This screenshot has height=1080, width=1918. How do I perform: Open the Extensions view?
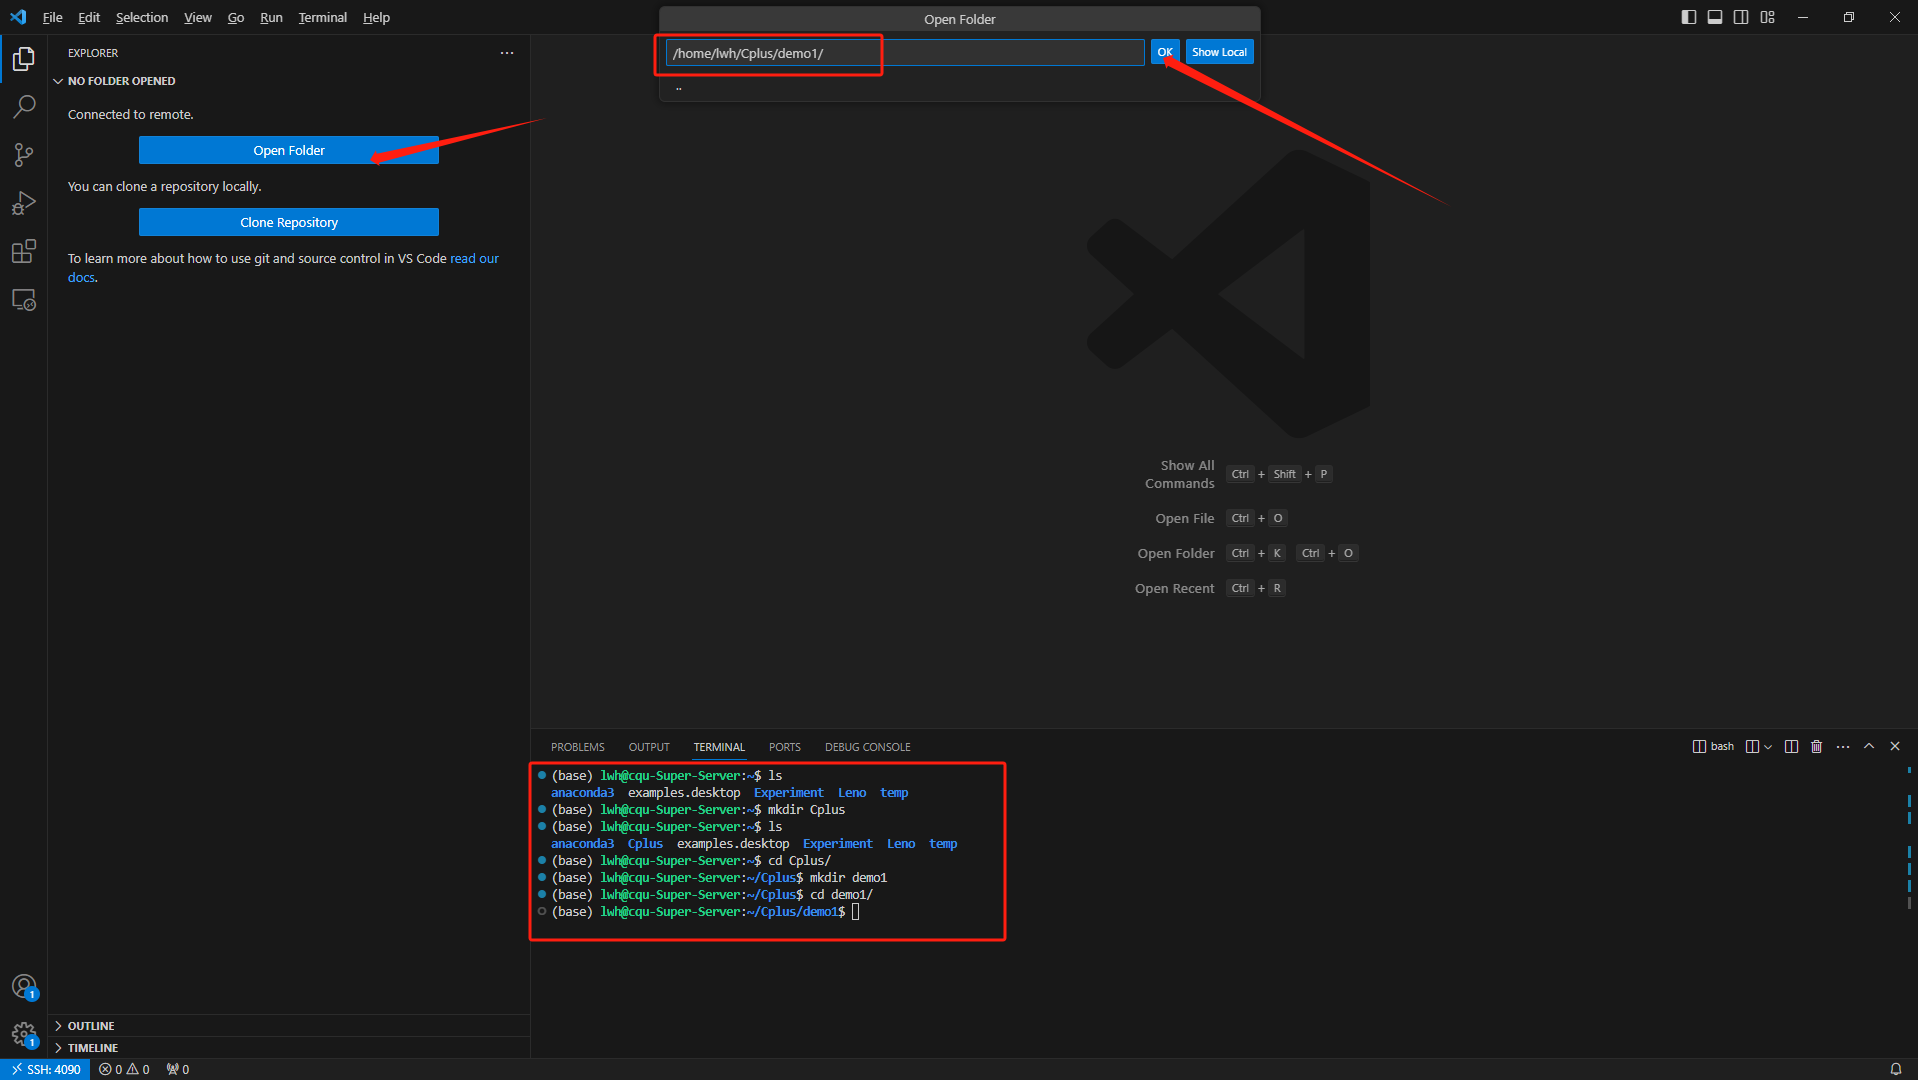tap(24, 251)
